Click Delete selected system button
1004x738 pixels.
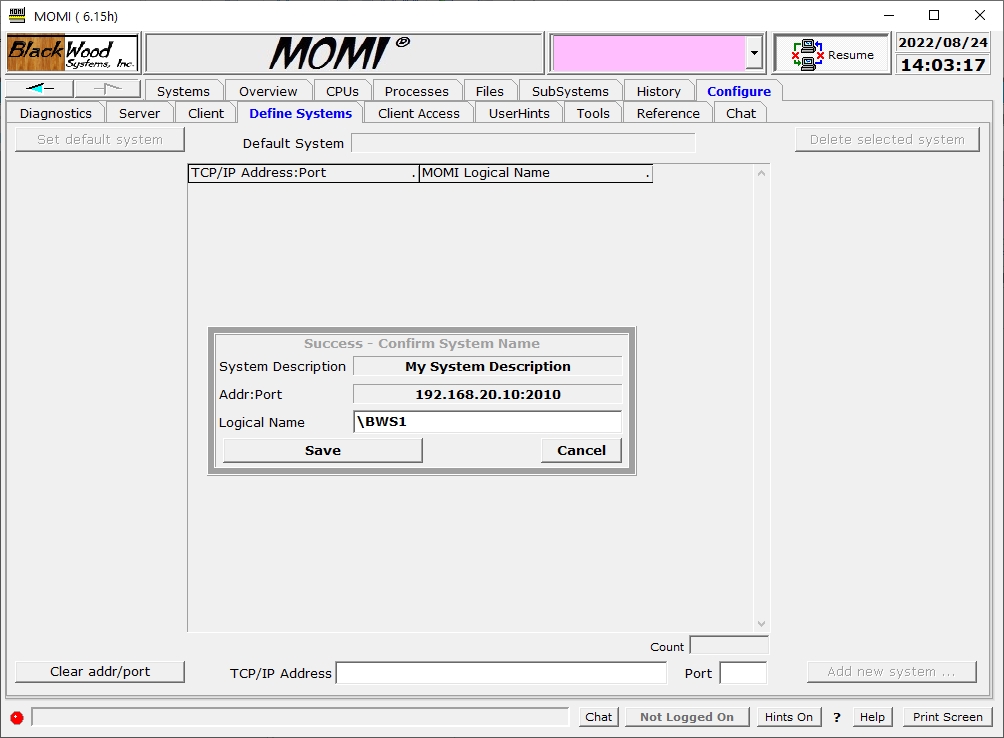887,140
